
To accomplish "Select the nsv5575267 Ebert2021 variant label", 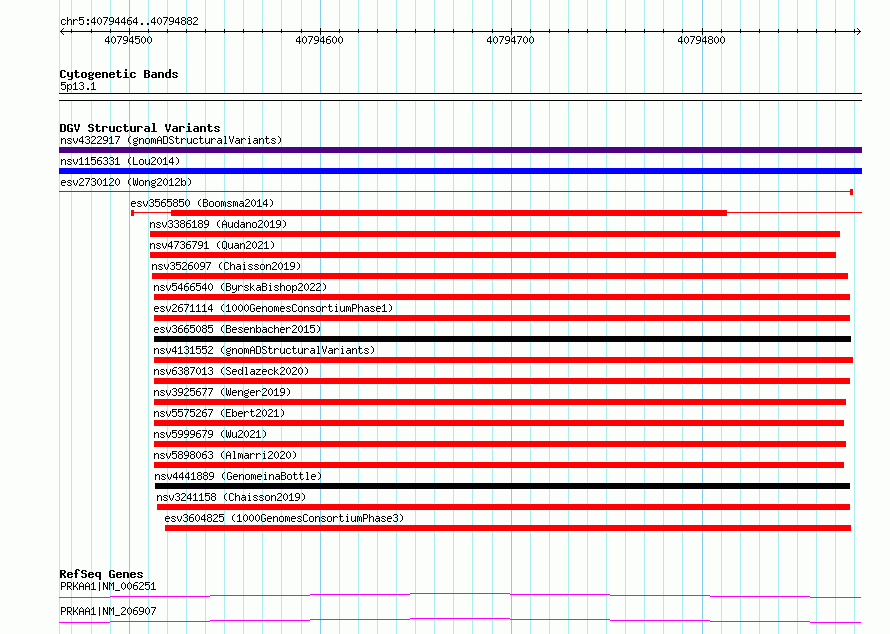I will (x=219, y=413).
